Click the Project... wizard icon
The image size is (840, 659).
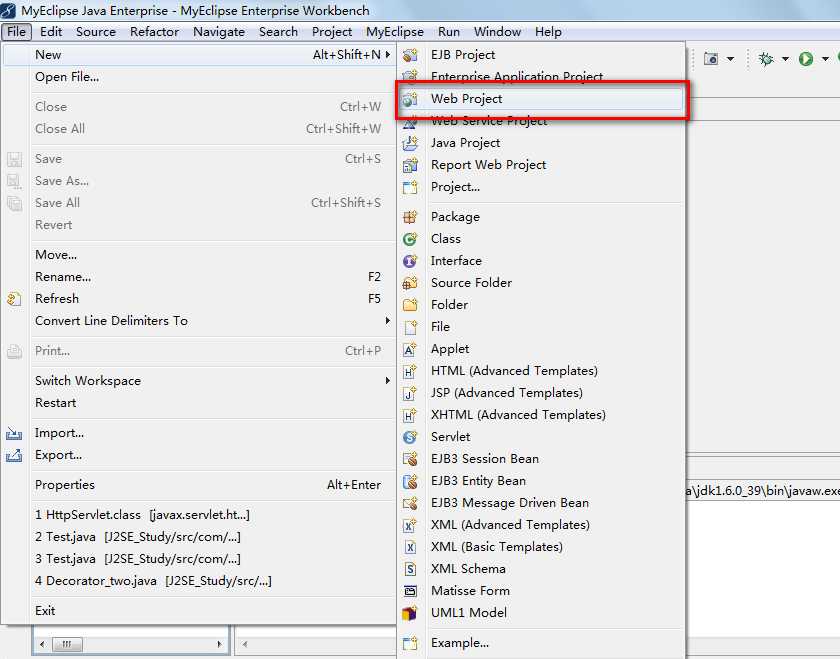pos(410,187)
